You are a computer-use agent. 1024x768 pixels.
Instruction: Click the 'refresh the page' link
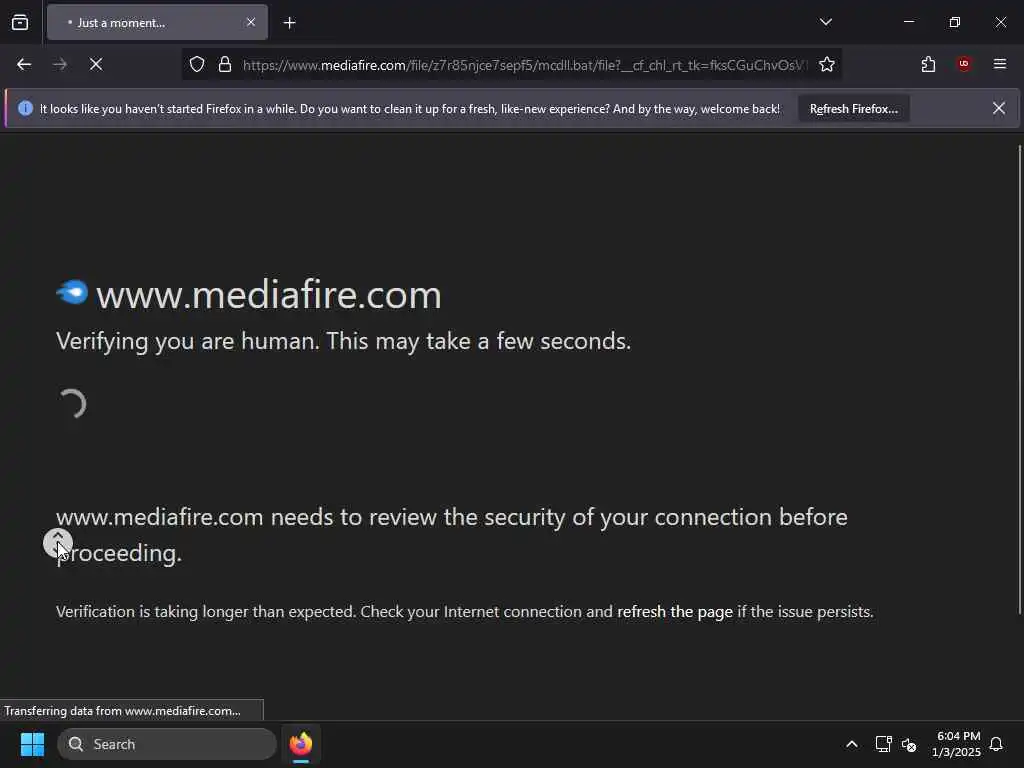[675, 612]
